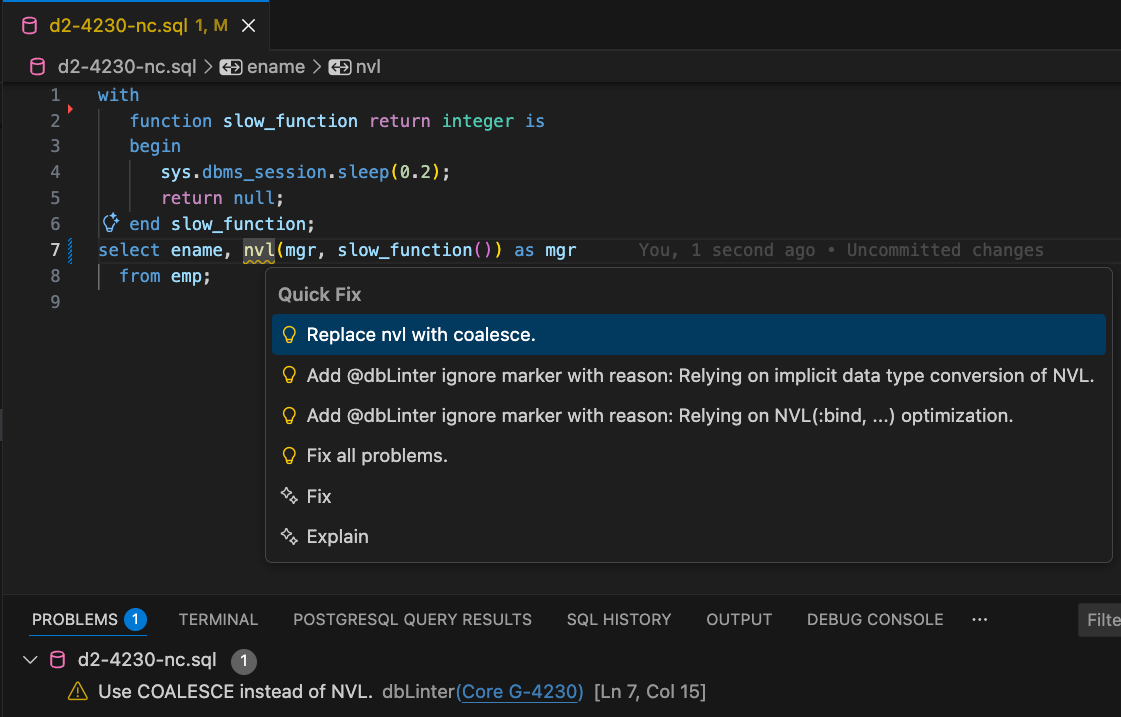The width and height of the screenshot is (1121, 717).
Task: Click the lightbulb icon next to Fix all problems
Action: click(x=289, y=456)
